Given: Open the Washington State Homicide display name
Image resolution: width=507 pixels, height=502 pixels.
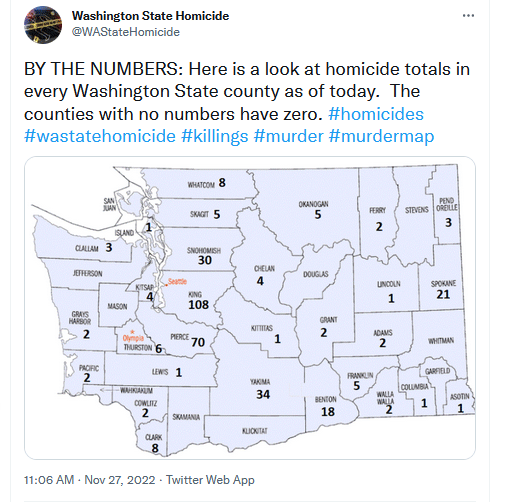Looking at the screenshot, I should pos(150,16).
